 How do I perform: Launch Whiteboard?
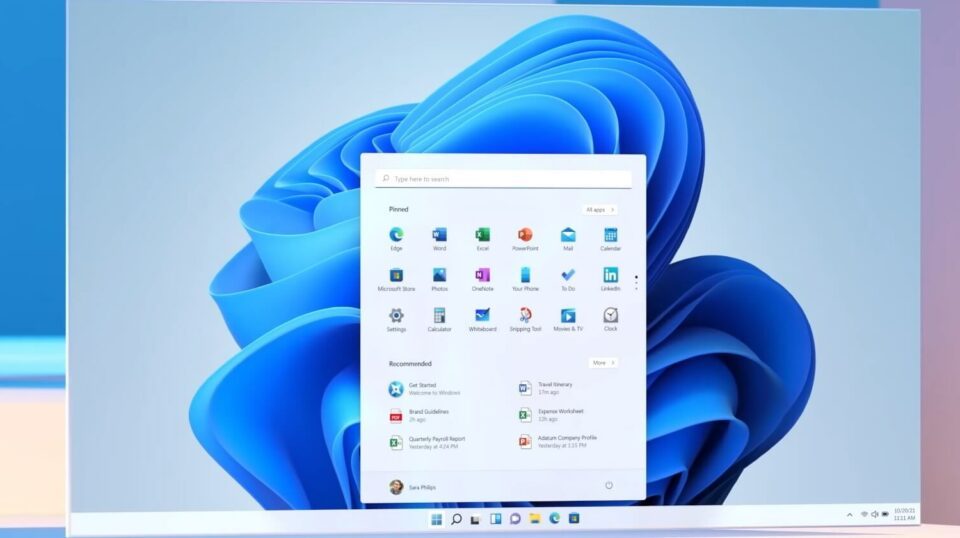[x=482, y=319]
